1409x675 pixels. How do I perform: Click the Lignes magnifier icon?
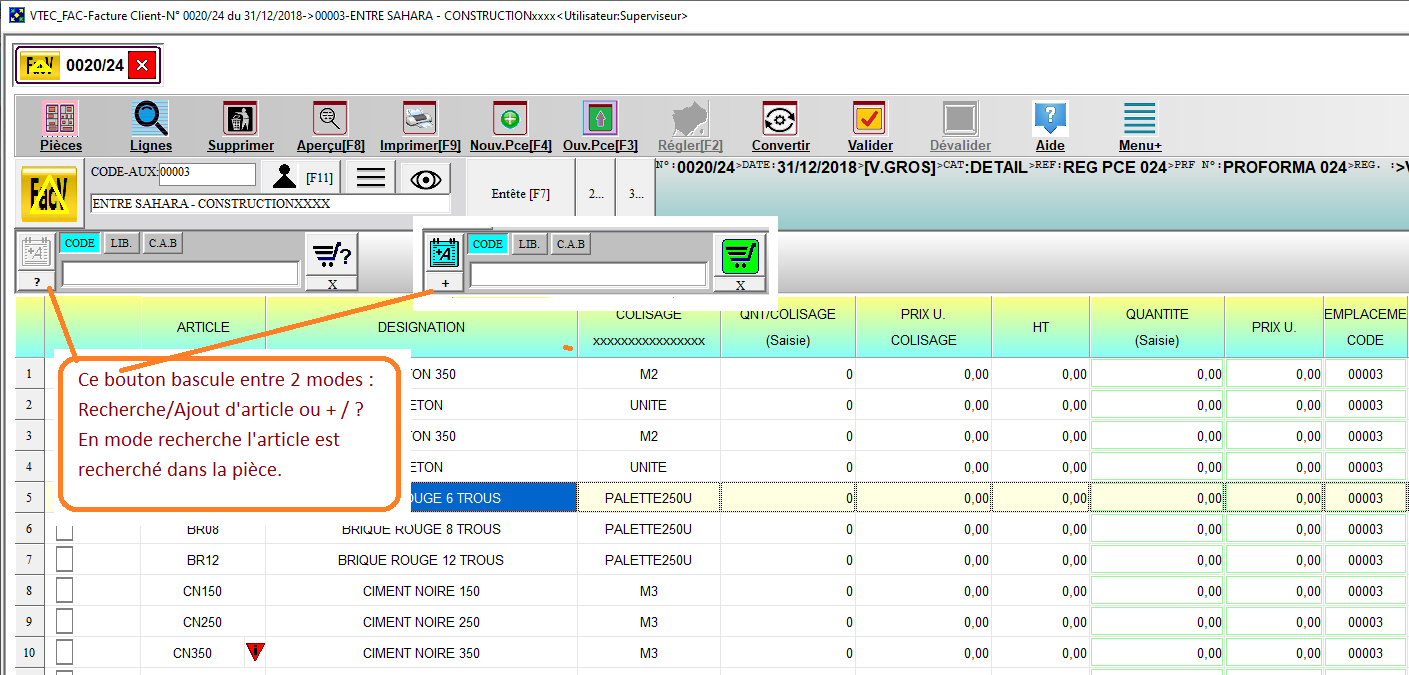coord(151,119)
